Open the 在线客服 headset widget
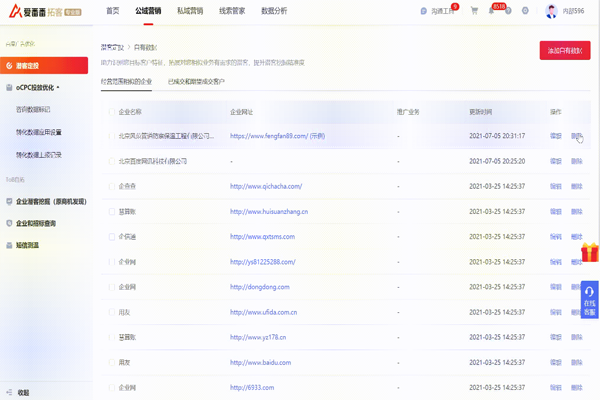Screen dimensions: 600x400 pos(589,298)
